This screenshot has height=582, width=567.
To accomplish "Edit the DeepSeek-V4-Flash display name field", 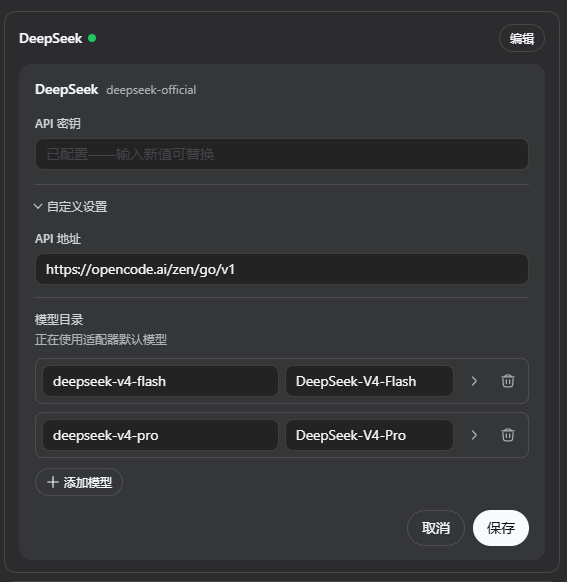I will pyautogui.click(x=369, y=381).
